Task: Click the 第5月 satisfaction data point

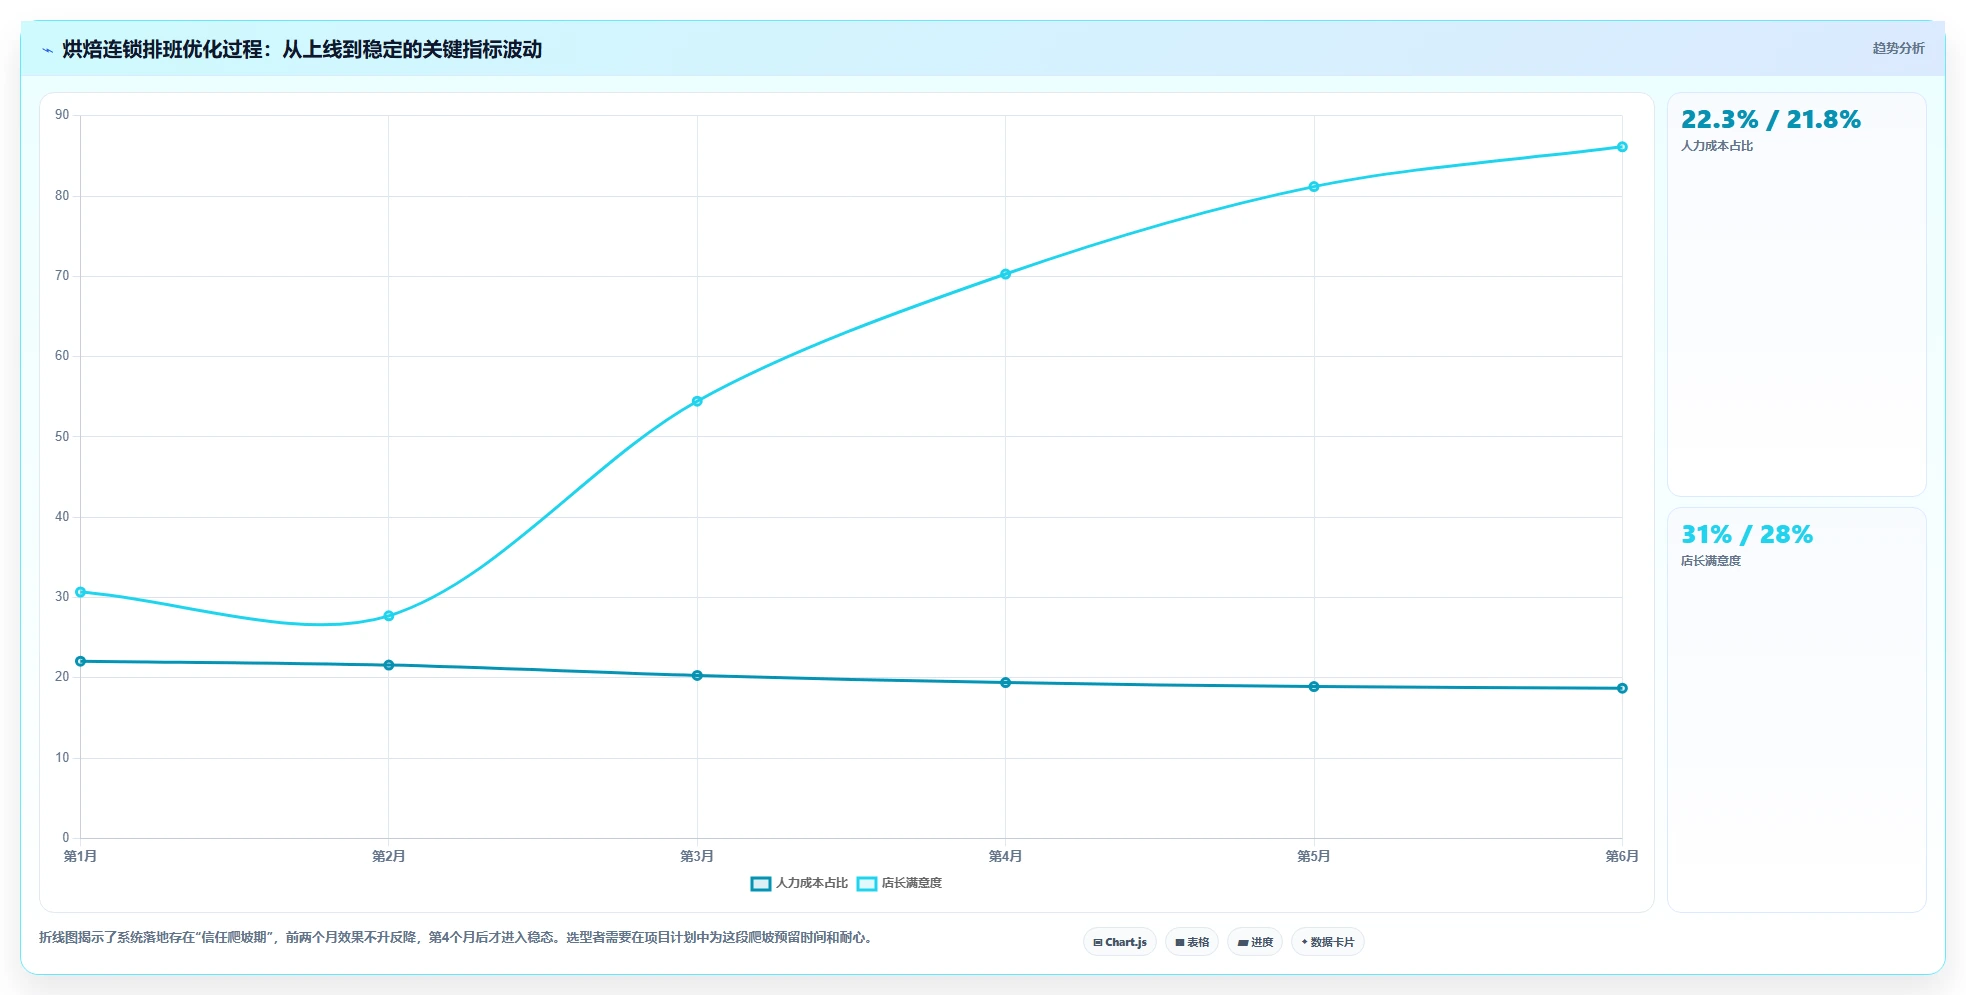Action: click(x=1314, y=187)
